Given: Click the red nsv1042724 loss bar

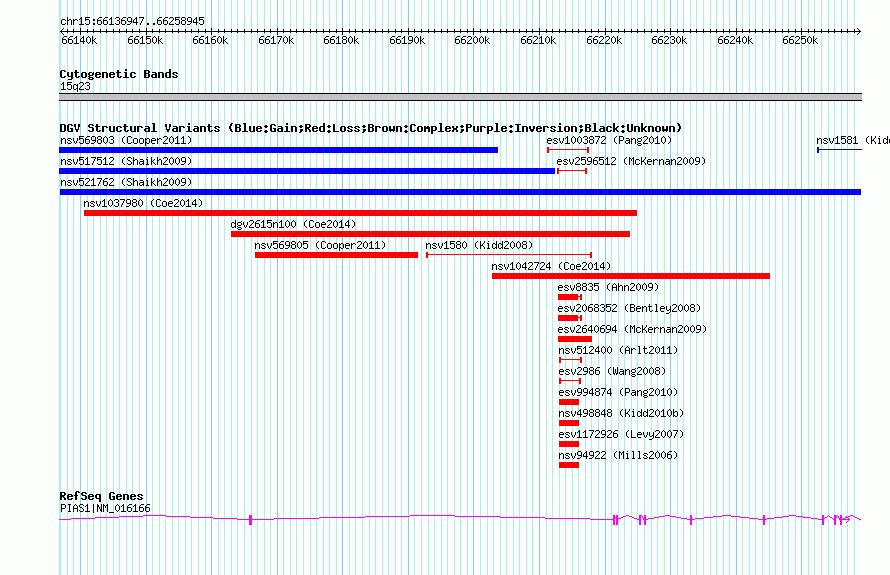Looking at the screenshot, I should tap(631, 276).
